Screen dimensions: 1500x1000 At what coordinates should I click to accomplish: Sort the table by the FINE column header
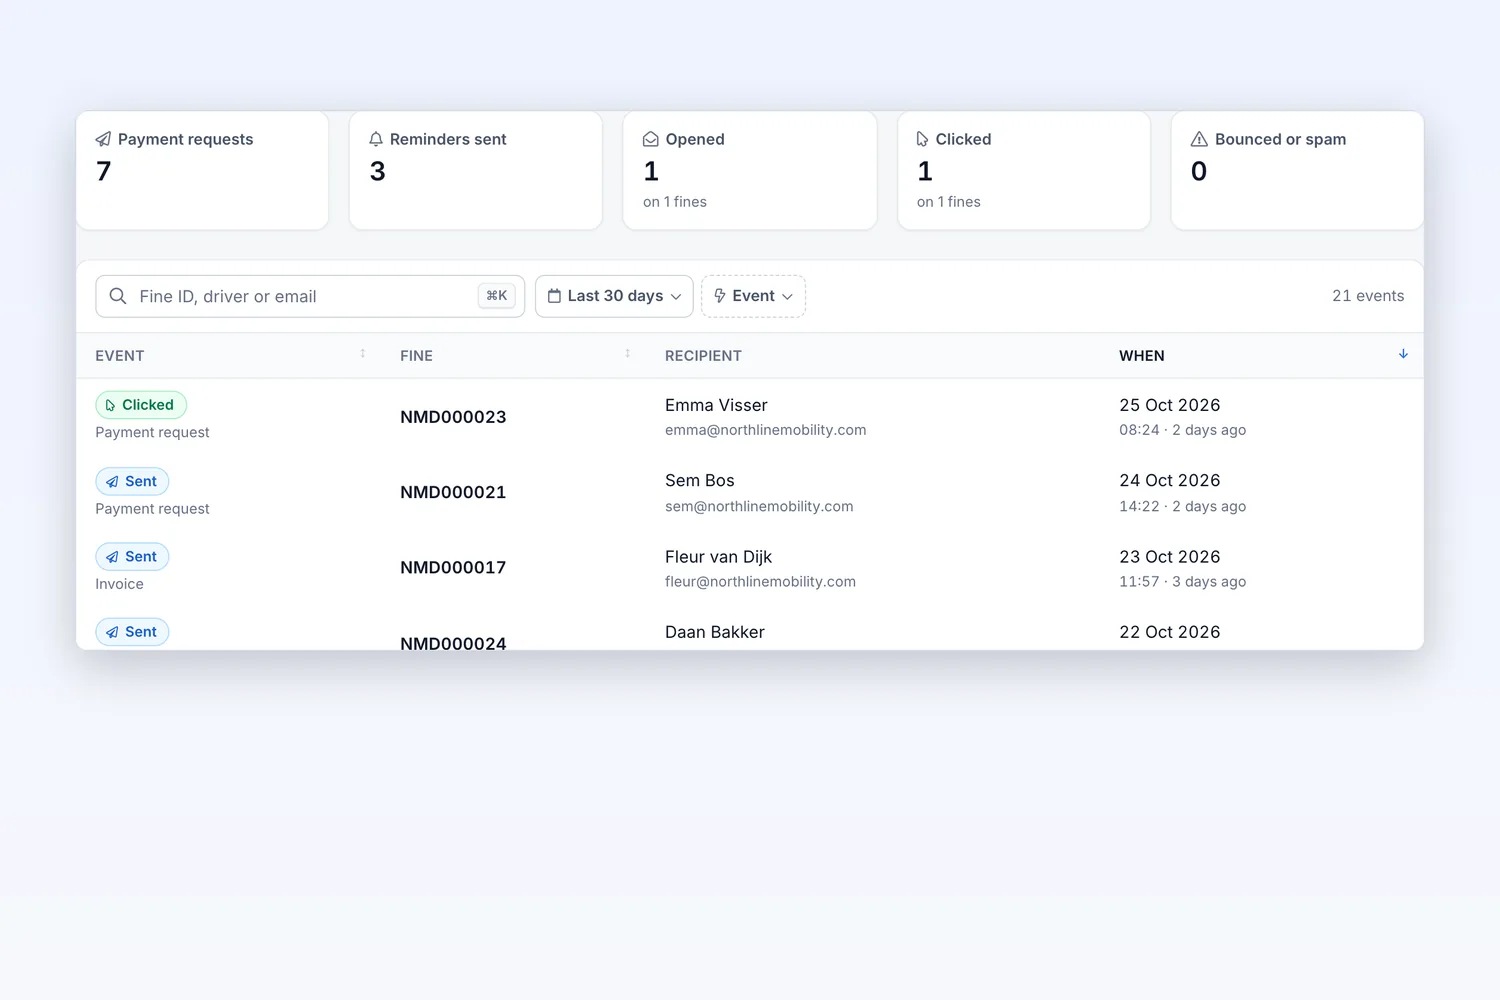pos(417,356)
